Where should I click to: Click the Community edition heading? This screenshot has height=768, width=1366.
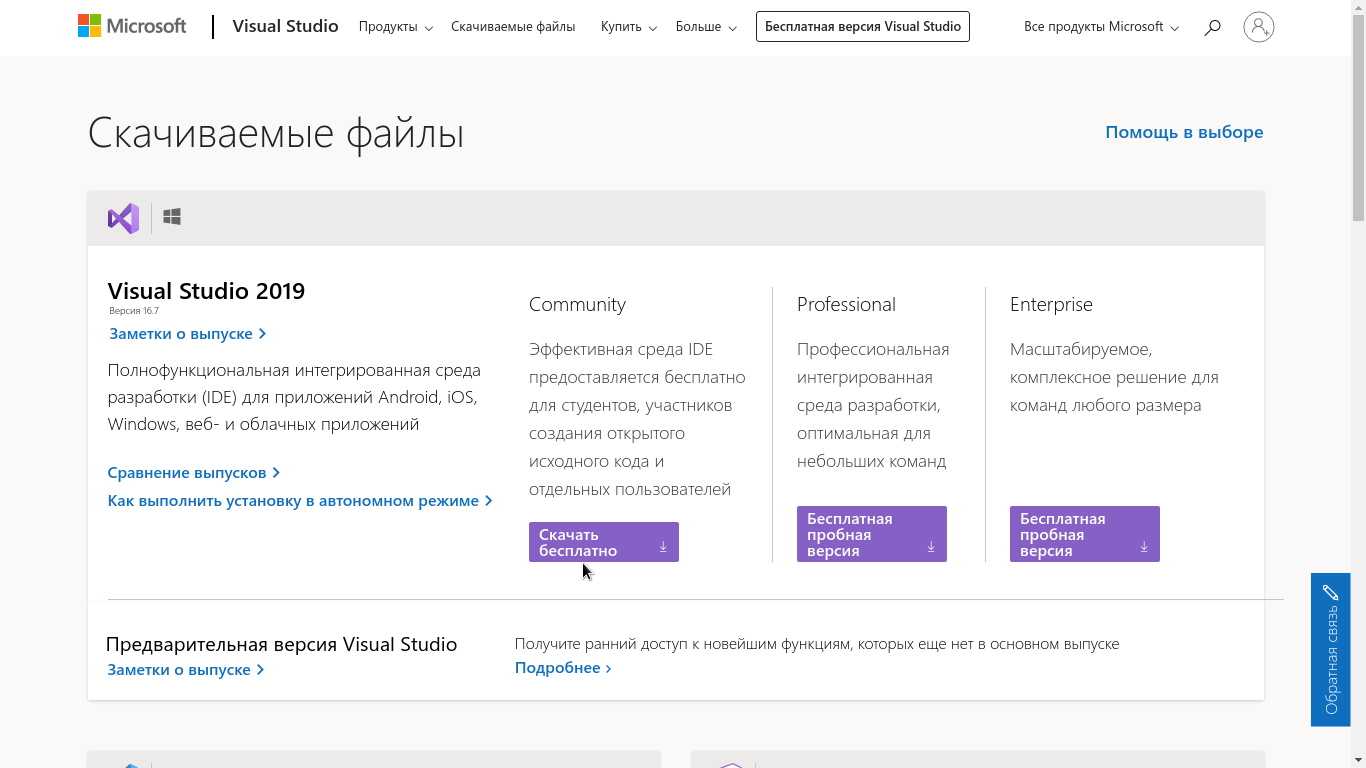(x=577, y=304)
